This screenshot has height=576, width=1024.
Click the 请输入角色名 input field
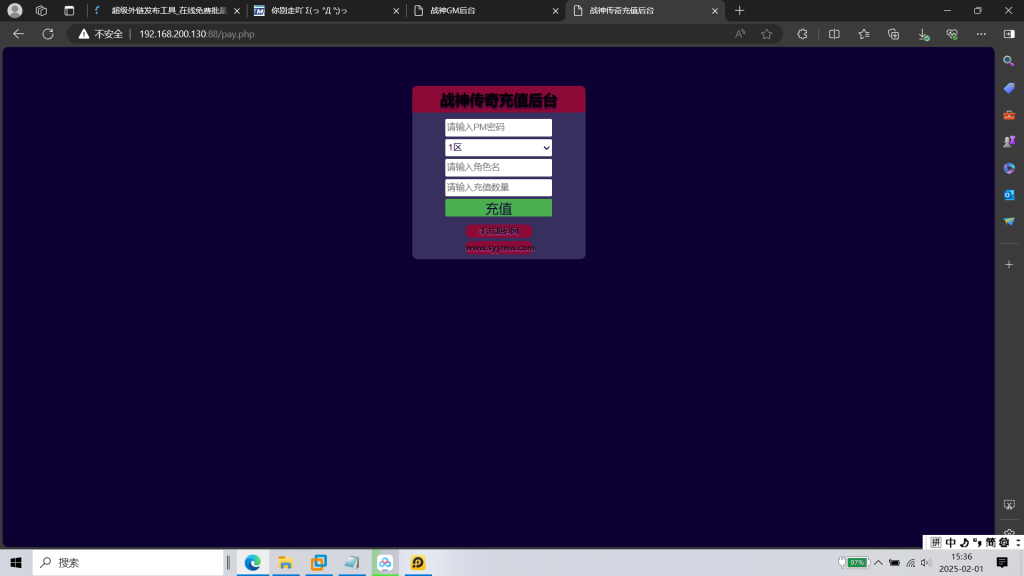(x=498, y=167)
